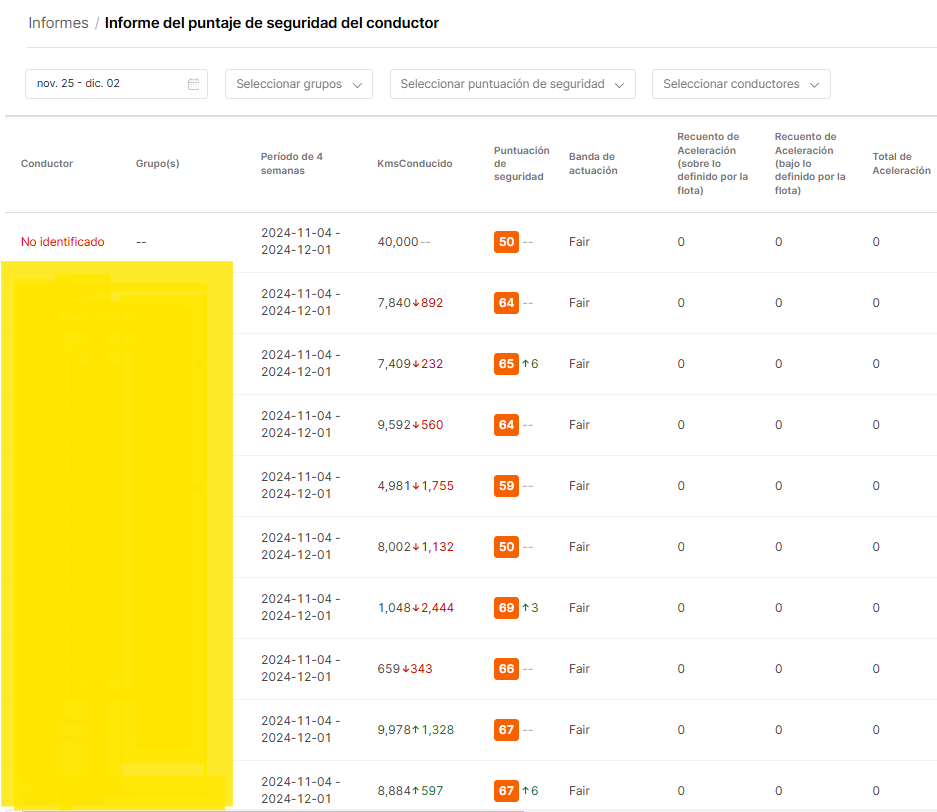The width and height of the screenshot is (937, 812).
Task: Click the orange score badge 69
Action: (x=506, y=608)
